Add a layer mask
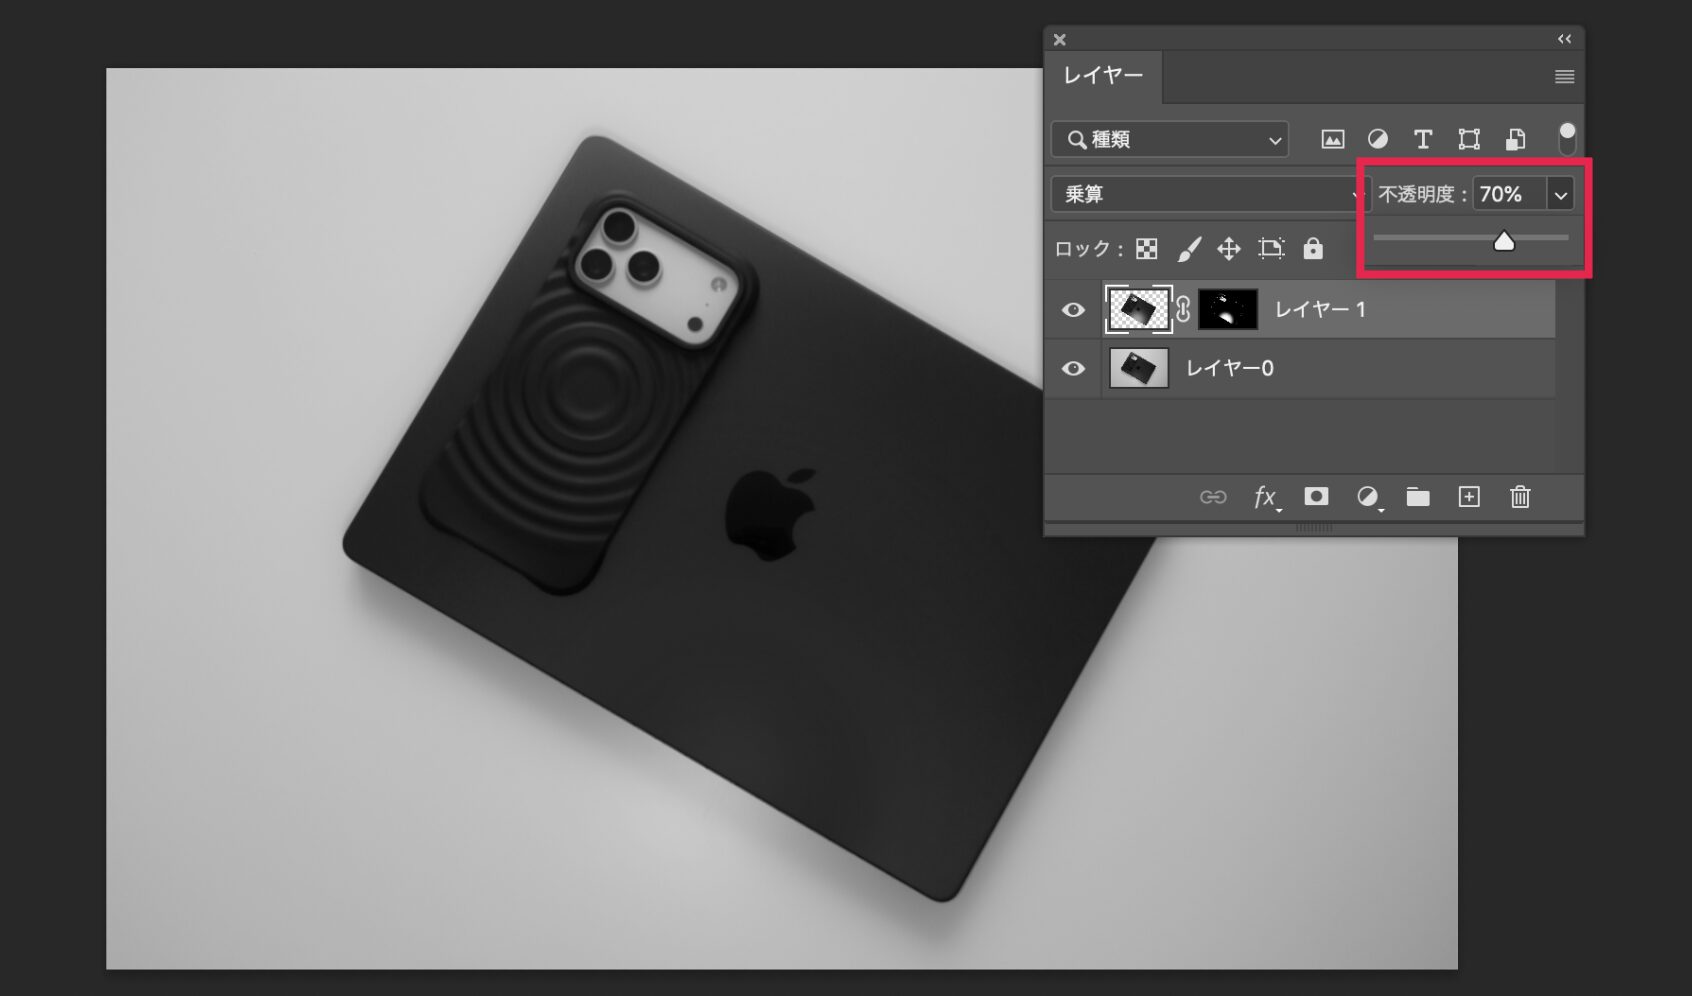This screenshot has height=996, width=1692. (x=1316, y=497)
